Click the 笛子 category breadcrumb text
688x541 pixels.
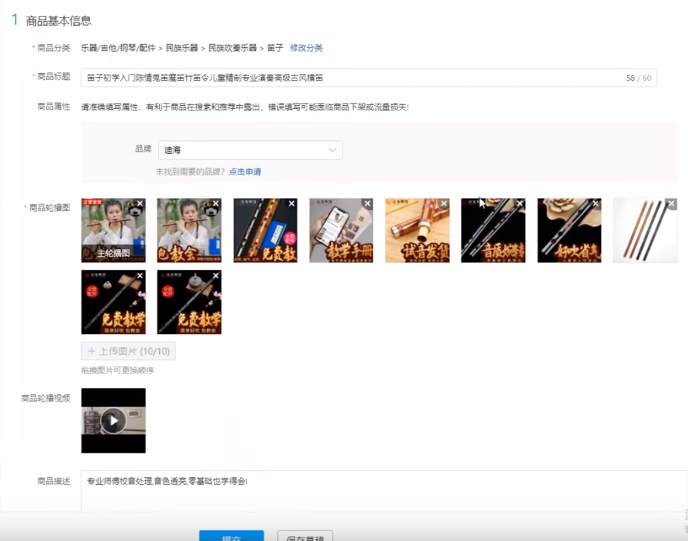275,48
